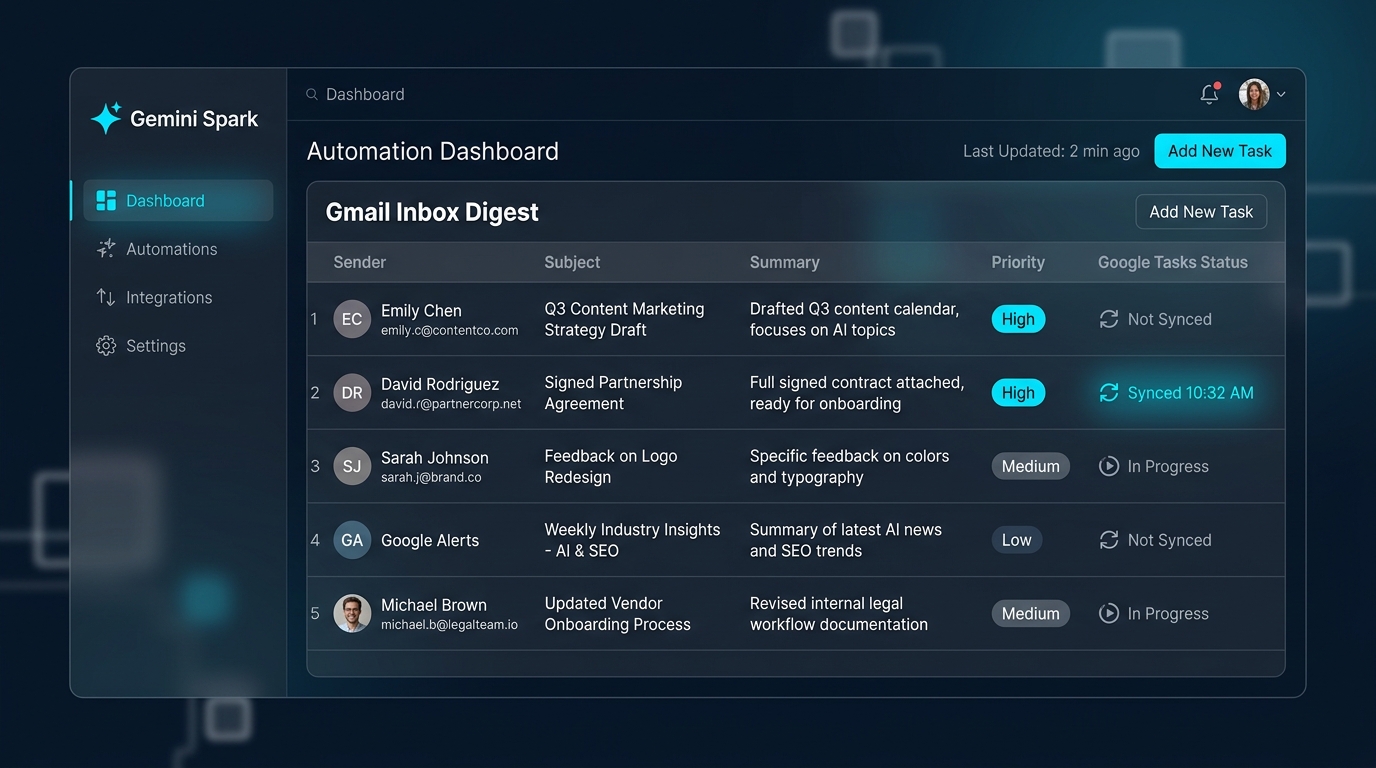Open Q3 Content Marketing Strategy Draft subject
Screen dimensions: 1376x768
(624, 319)
